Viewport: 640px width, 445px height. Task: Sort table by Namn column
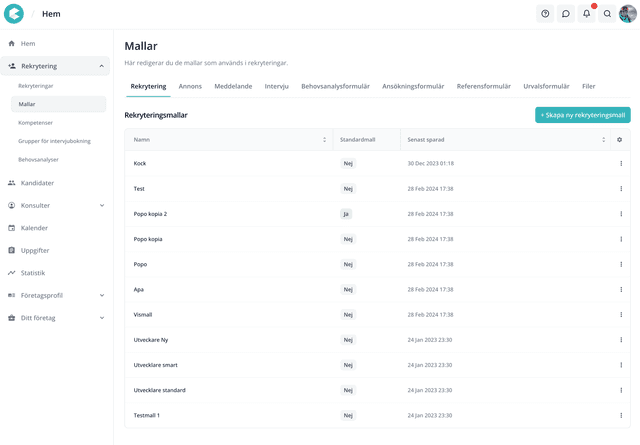click(324, 140)
